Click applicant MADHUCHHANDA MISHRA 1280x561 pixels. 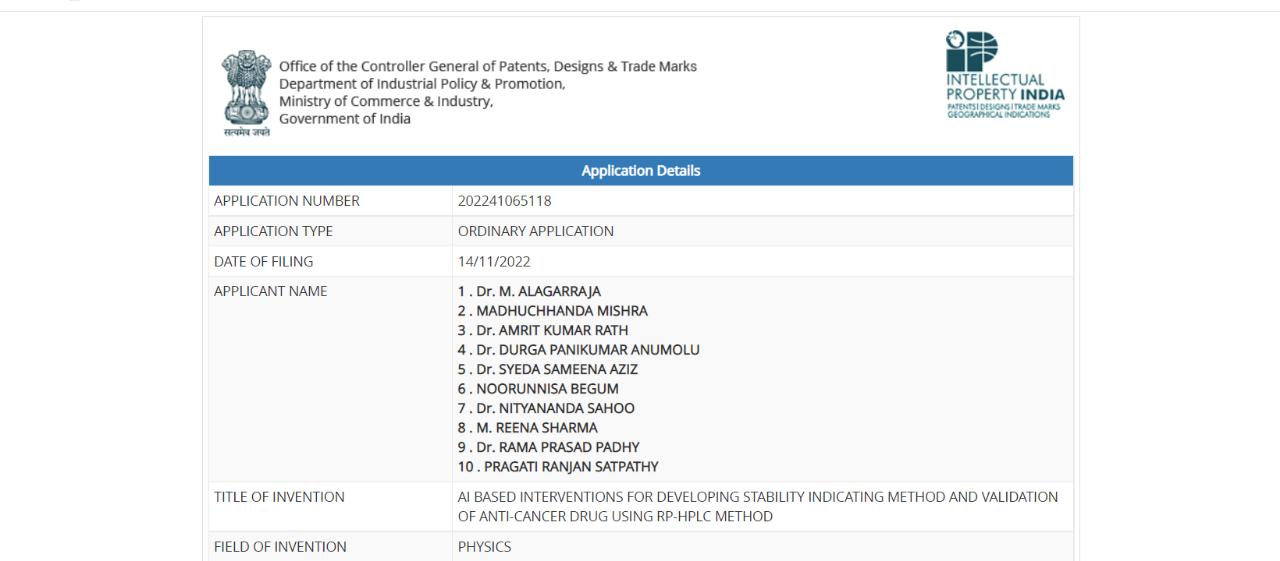(x=552, y=311)
